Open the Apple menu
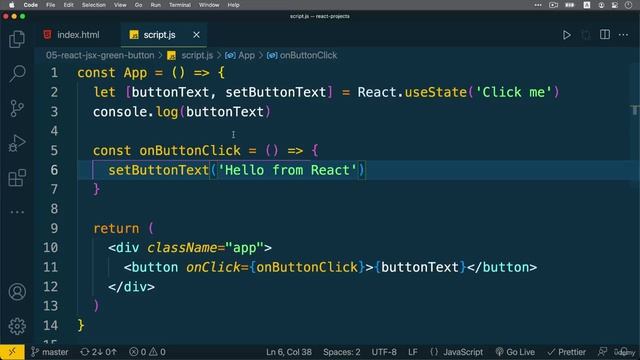 click(x=11, y=5)
